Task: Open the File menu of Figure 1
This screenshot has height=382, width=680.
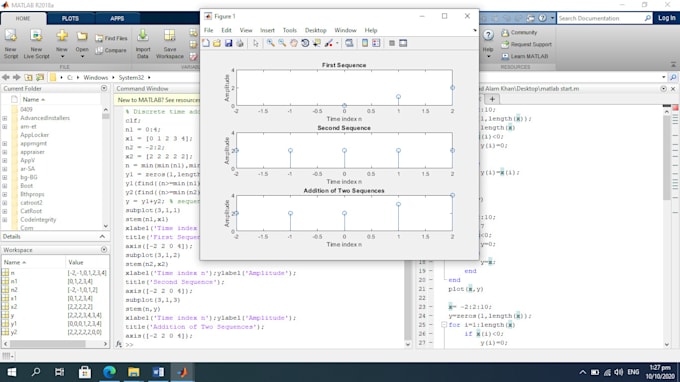Action: pos(209,30)
